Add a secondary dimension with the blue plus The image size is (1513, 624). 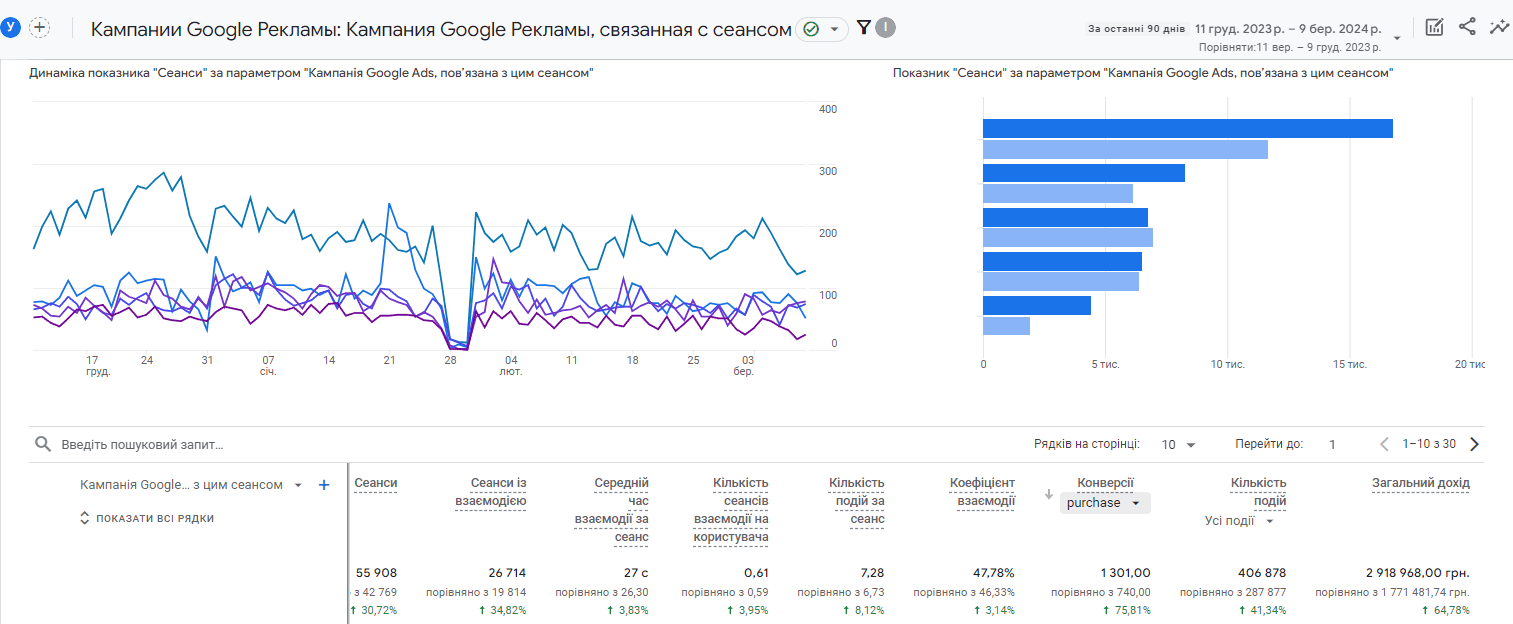tap(324, 485)
